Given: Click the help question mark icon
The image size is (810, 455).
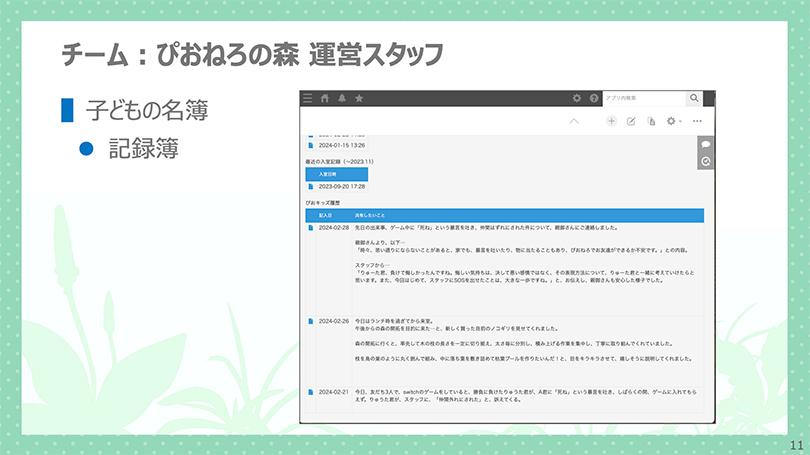Looking at the screenshot, I should click(x=594, y=98).
